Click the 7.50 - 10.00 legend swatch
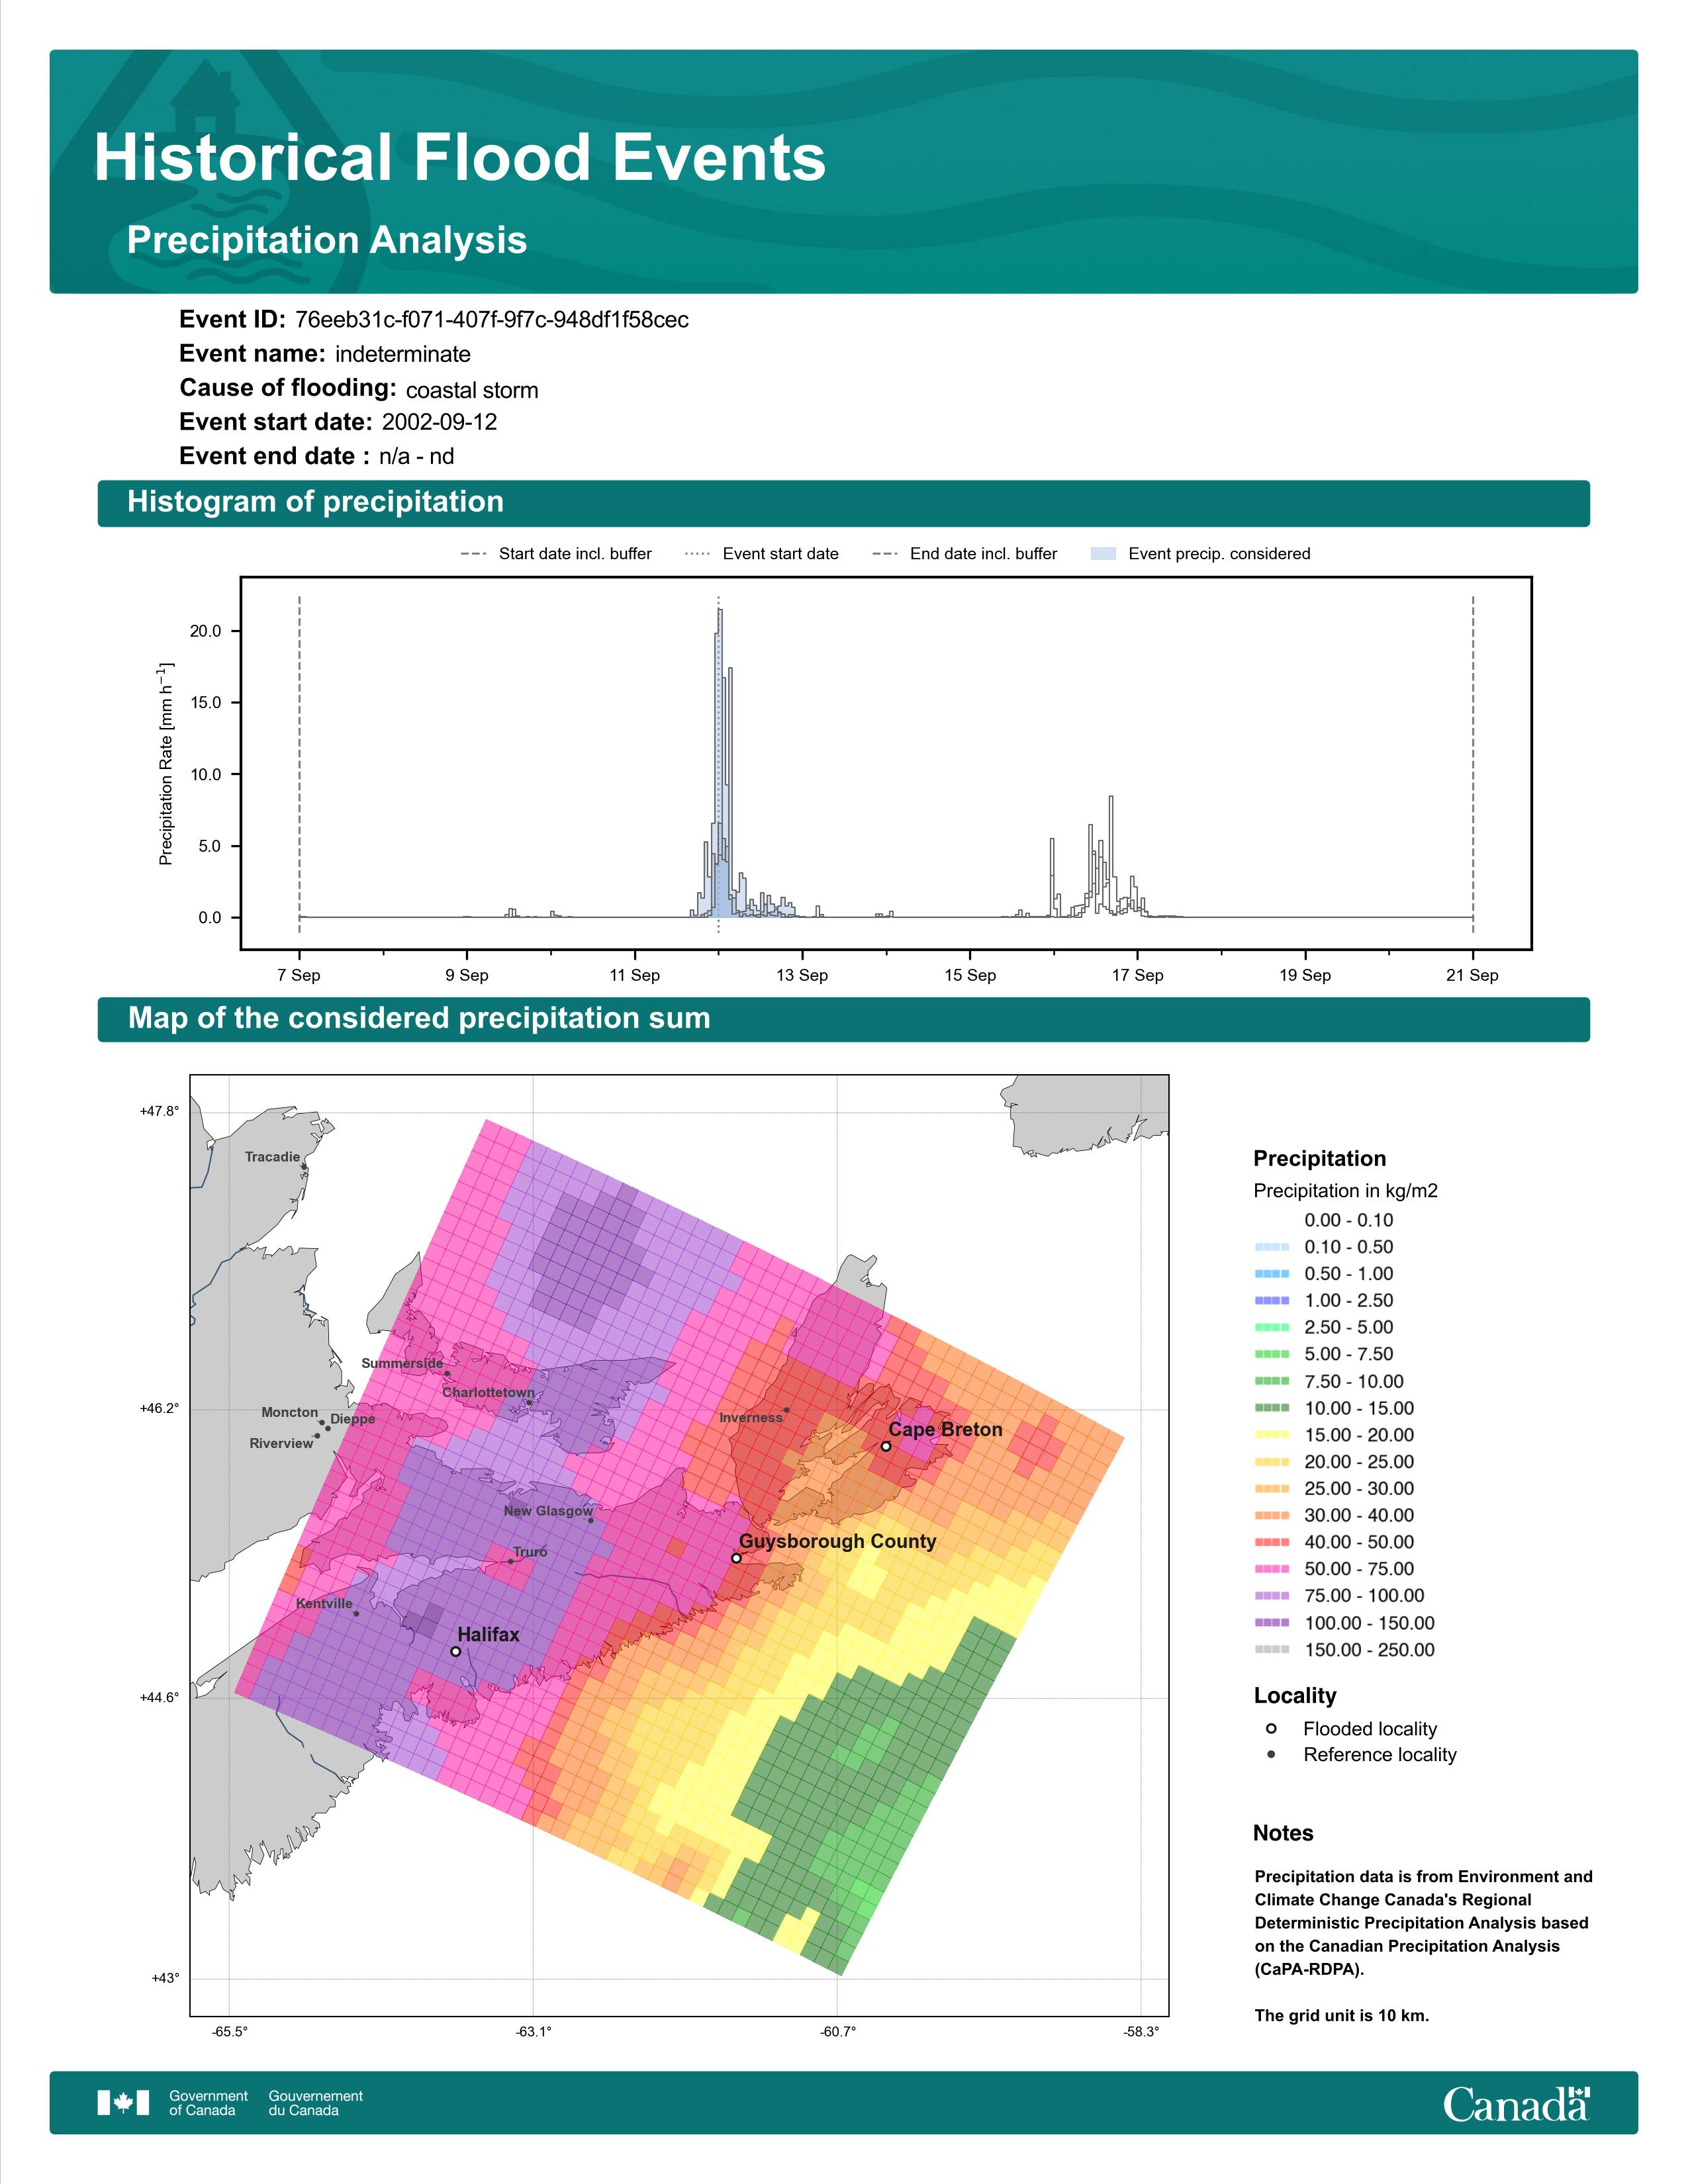The height and width of the screenshot is (2184, 1688). 1272,1381
